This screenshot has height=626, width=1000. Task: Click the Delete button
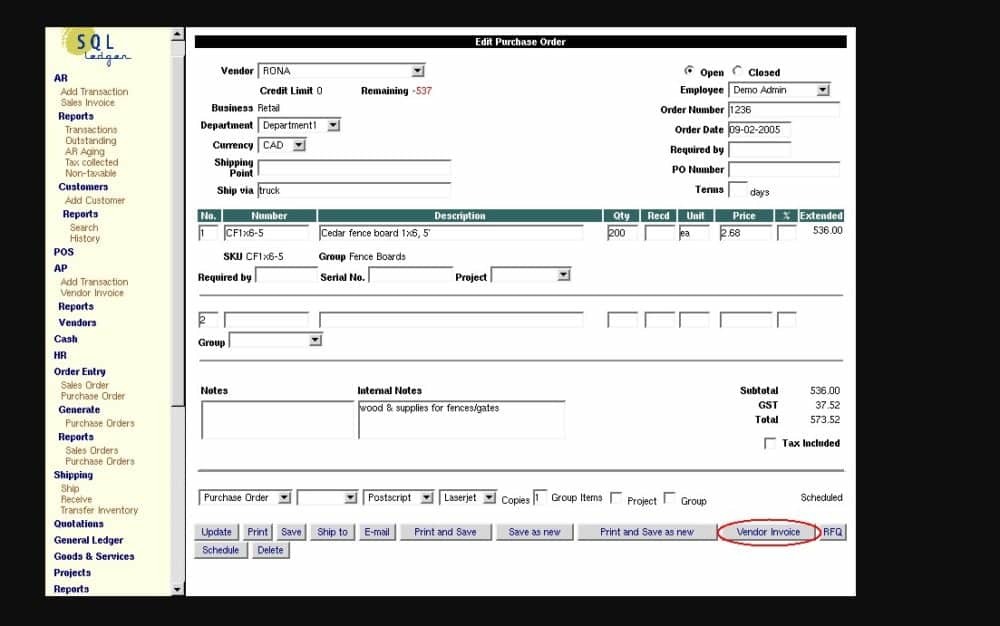click(x=269, y=550)
